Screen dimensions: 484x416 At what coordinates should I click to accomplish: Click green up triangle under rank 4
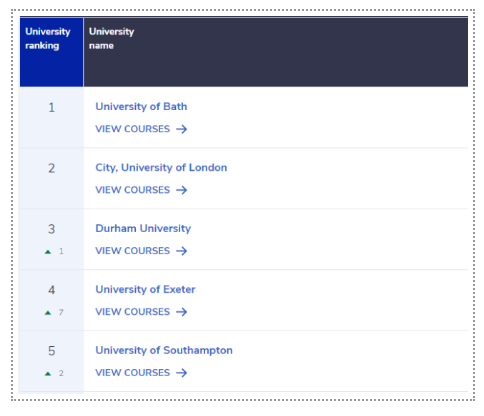48,313
